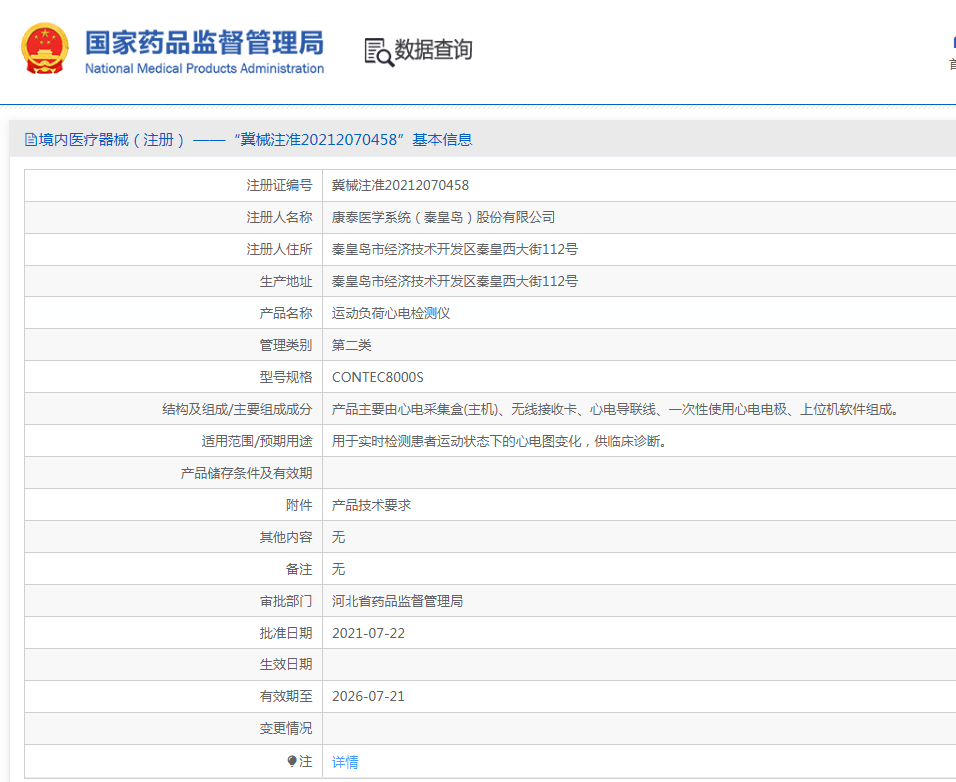Click the text starting 用于实时检测患者
956x782 pixels.
click(500, 441)
